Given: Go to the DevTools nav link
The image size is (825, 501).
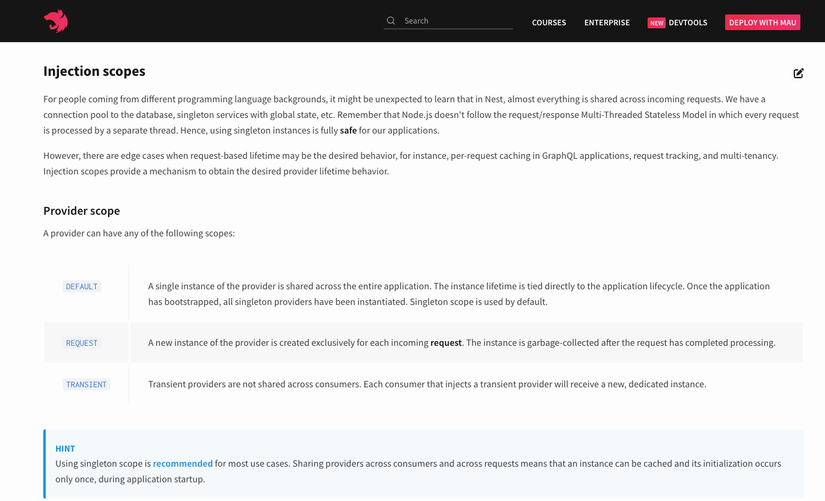Looking at the screenshot, I should (688, 23).
